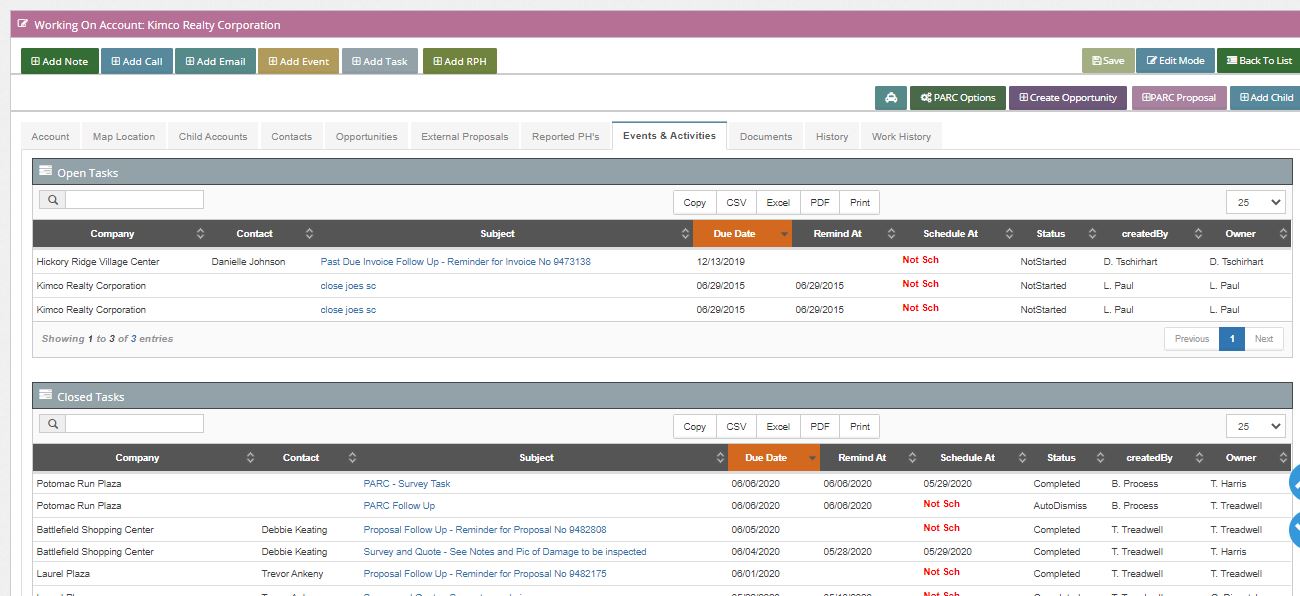Click the Closed Tasks panel header icon
Screen dimensions: 1300x596
tap(45, 396)
